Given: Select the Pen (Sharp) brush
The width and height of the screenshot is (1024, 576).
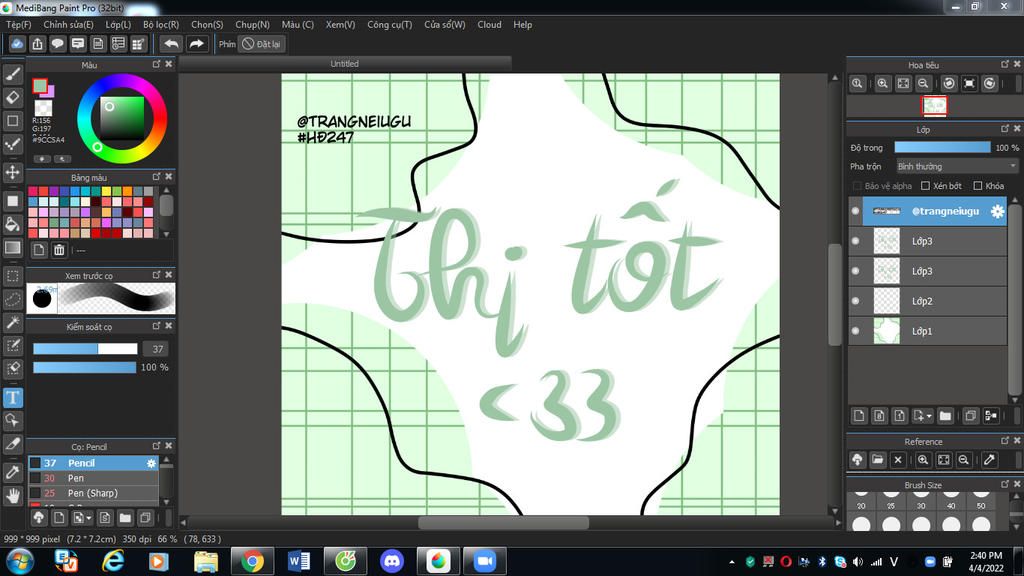Looking at the screenshot, I should [92, 493].
